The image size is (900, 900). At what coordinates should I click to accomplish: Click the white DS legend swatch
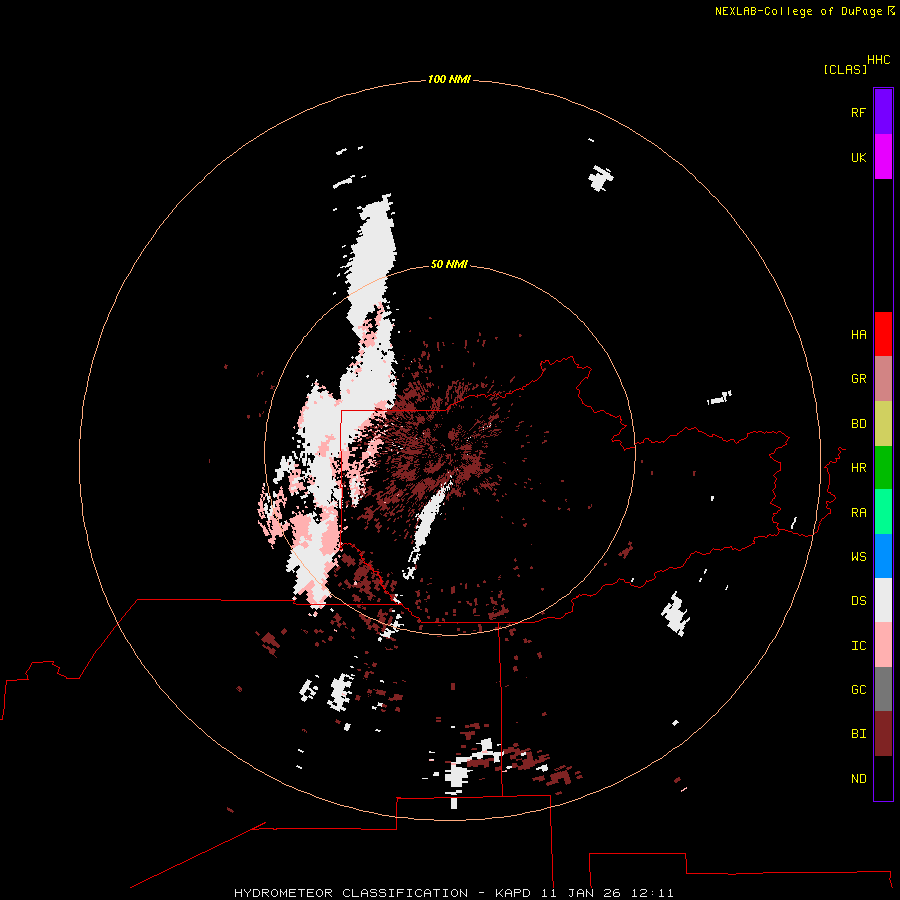(x=883, y=600)
